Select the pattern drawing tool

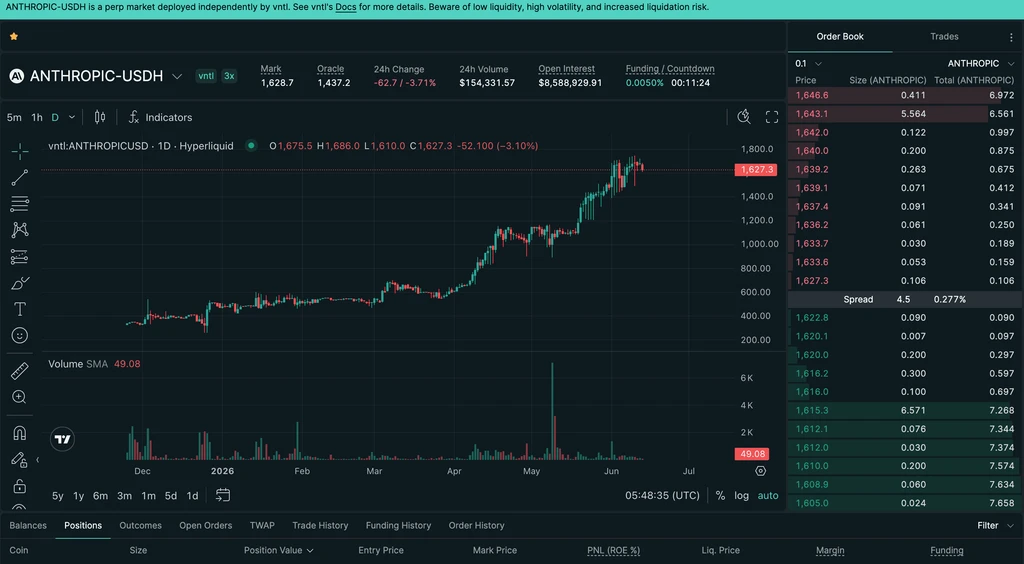pos(20,230)
